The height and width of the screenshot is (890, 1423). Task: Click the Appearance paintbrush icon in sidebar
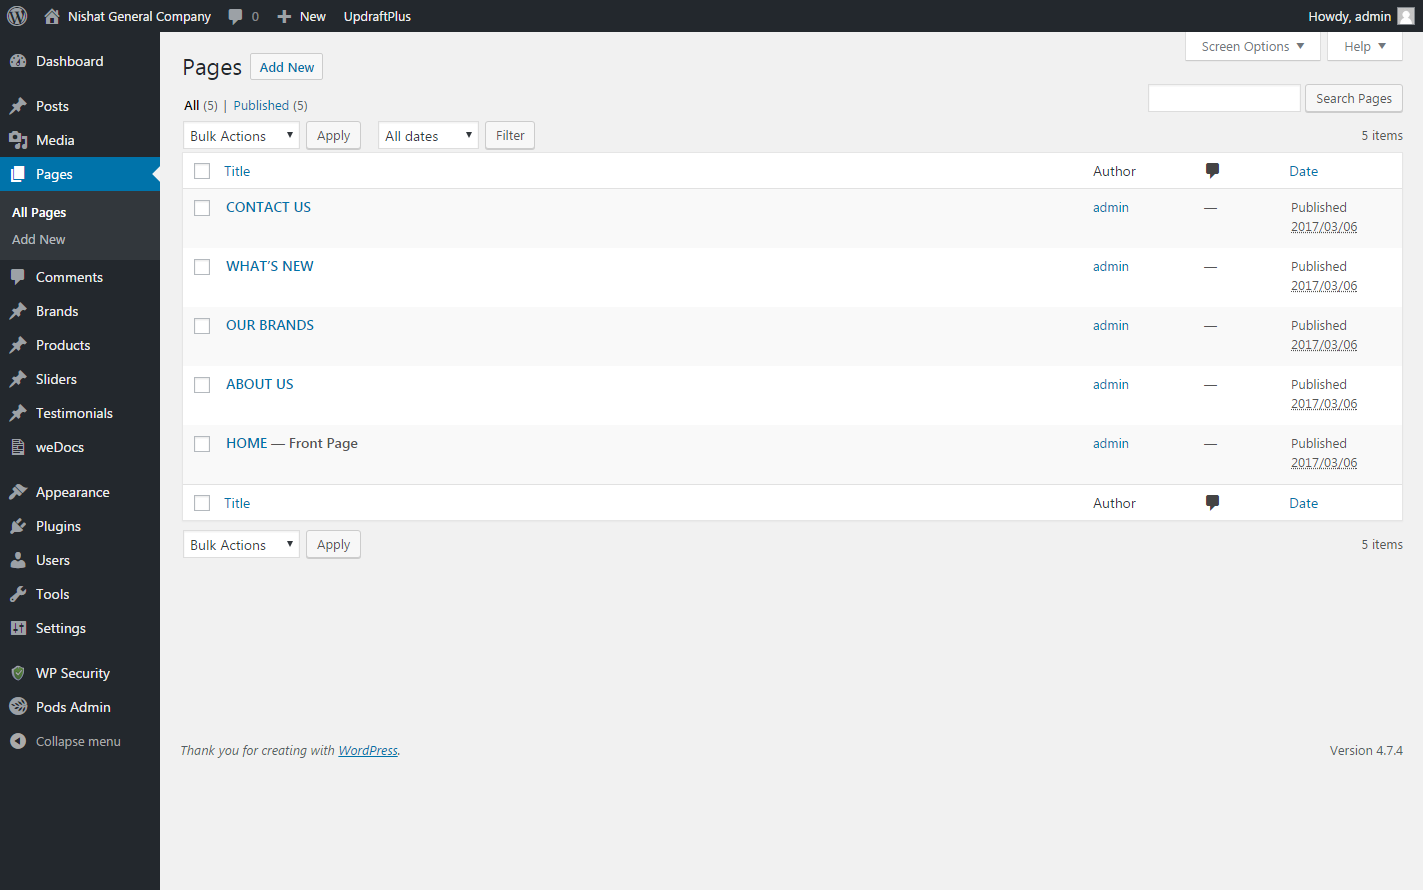point(18,492)
